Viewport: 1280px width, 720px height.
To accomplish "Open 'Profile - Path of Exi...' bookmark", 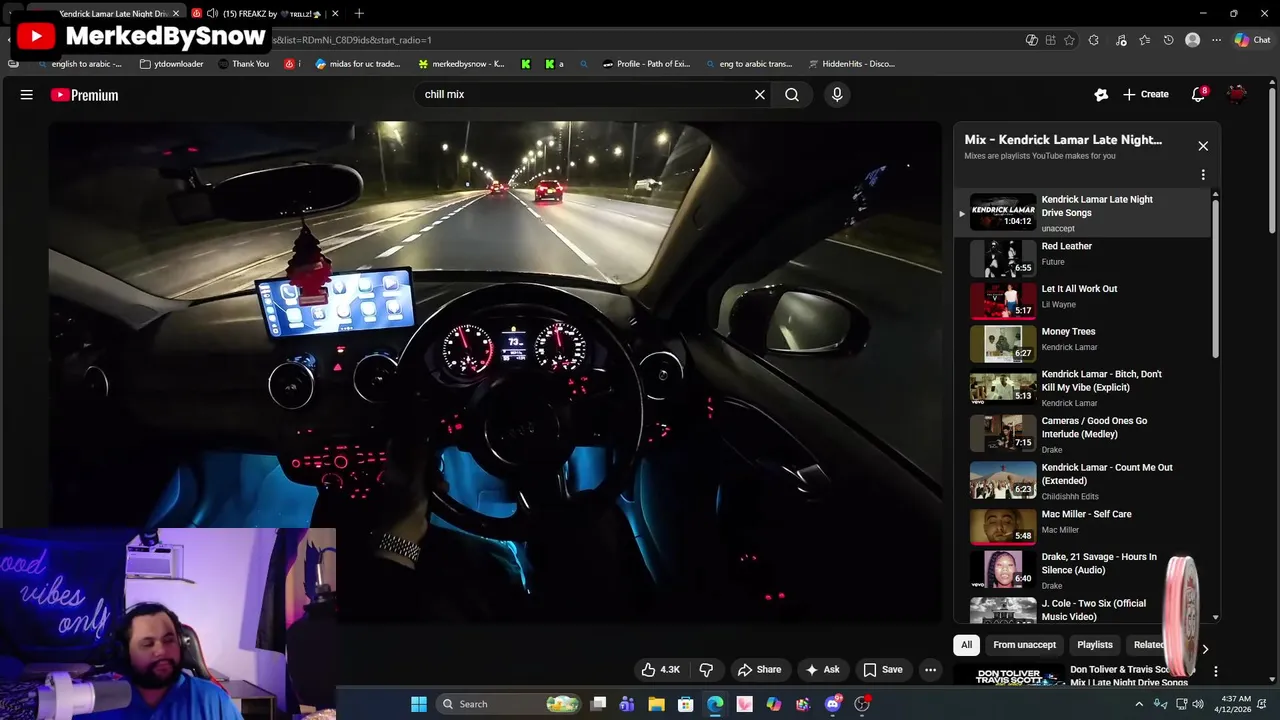I will pyautogui.click(x=646, y=64).
